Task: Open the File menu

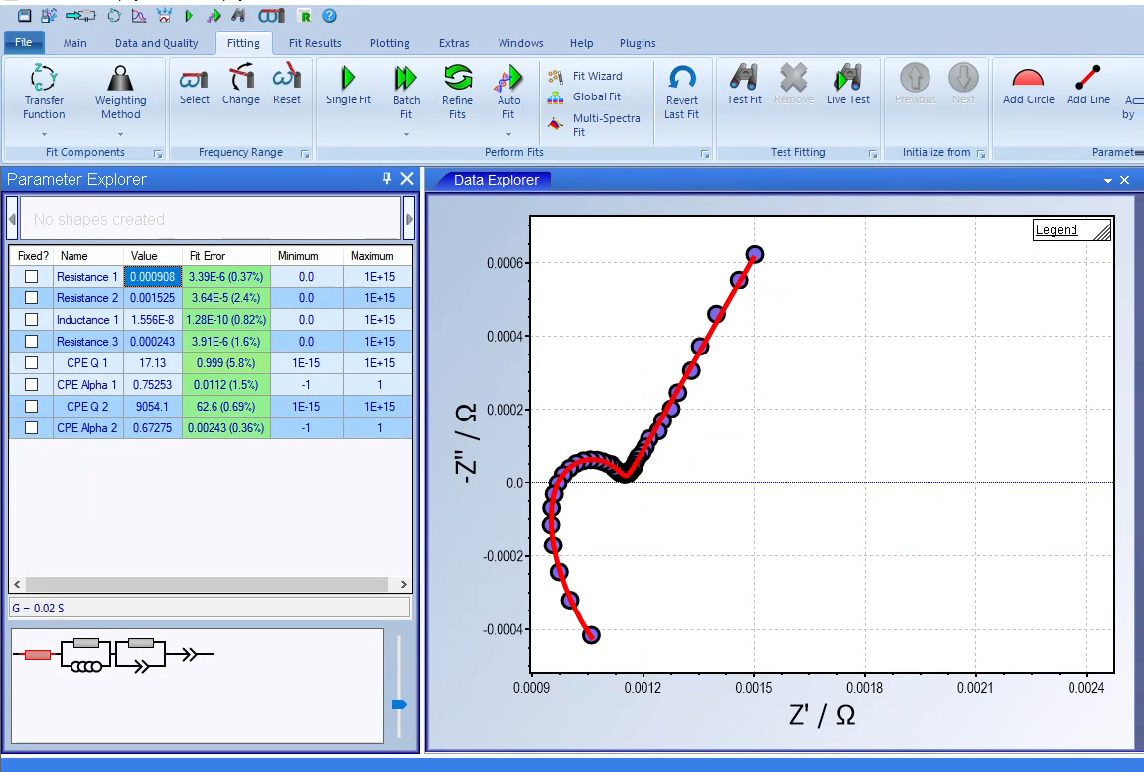Action: 24,42
